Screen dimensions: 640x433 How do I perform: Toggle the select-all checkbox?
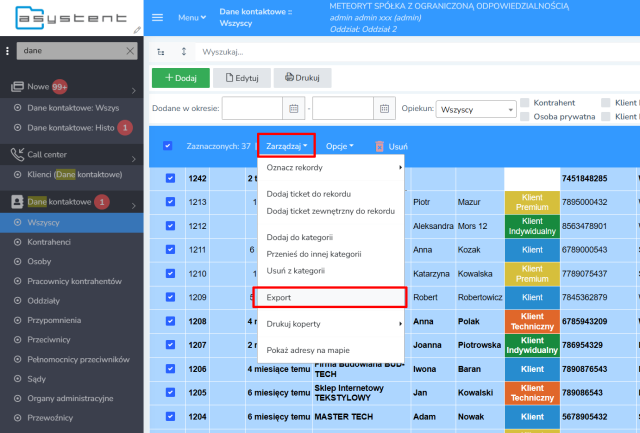pyautogui.click(x=167, y=146)
